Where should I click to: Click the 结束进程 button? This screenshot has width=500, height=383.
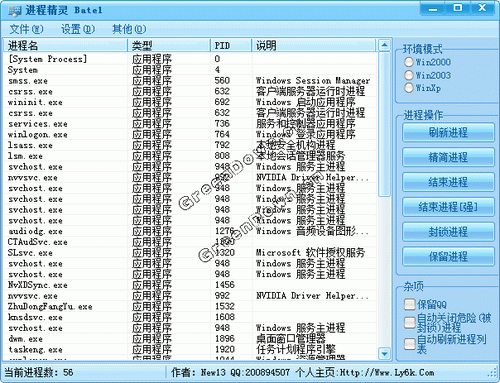pyautogui.click(x=448, y=182)
